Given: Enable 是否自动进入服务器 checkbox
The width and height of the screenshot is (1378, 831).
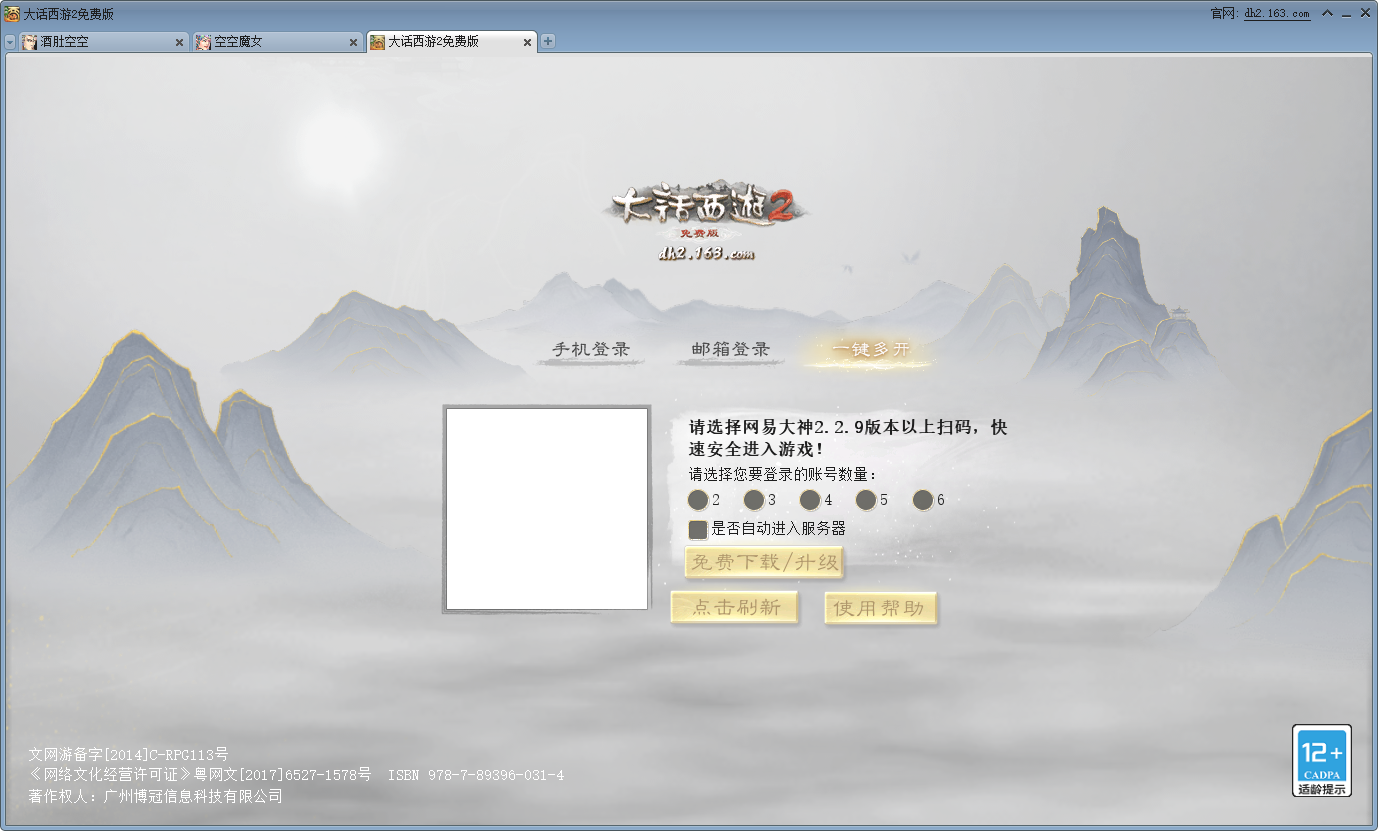Looking at the screenshot, I should tap(698, 529).
